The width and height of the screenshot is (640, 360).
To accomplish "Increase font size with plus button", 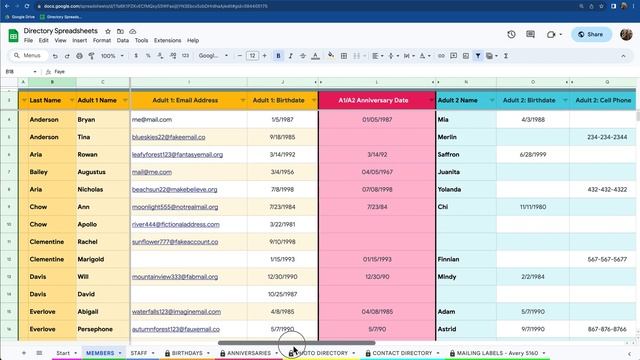I will pos(264,56).
